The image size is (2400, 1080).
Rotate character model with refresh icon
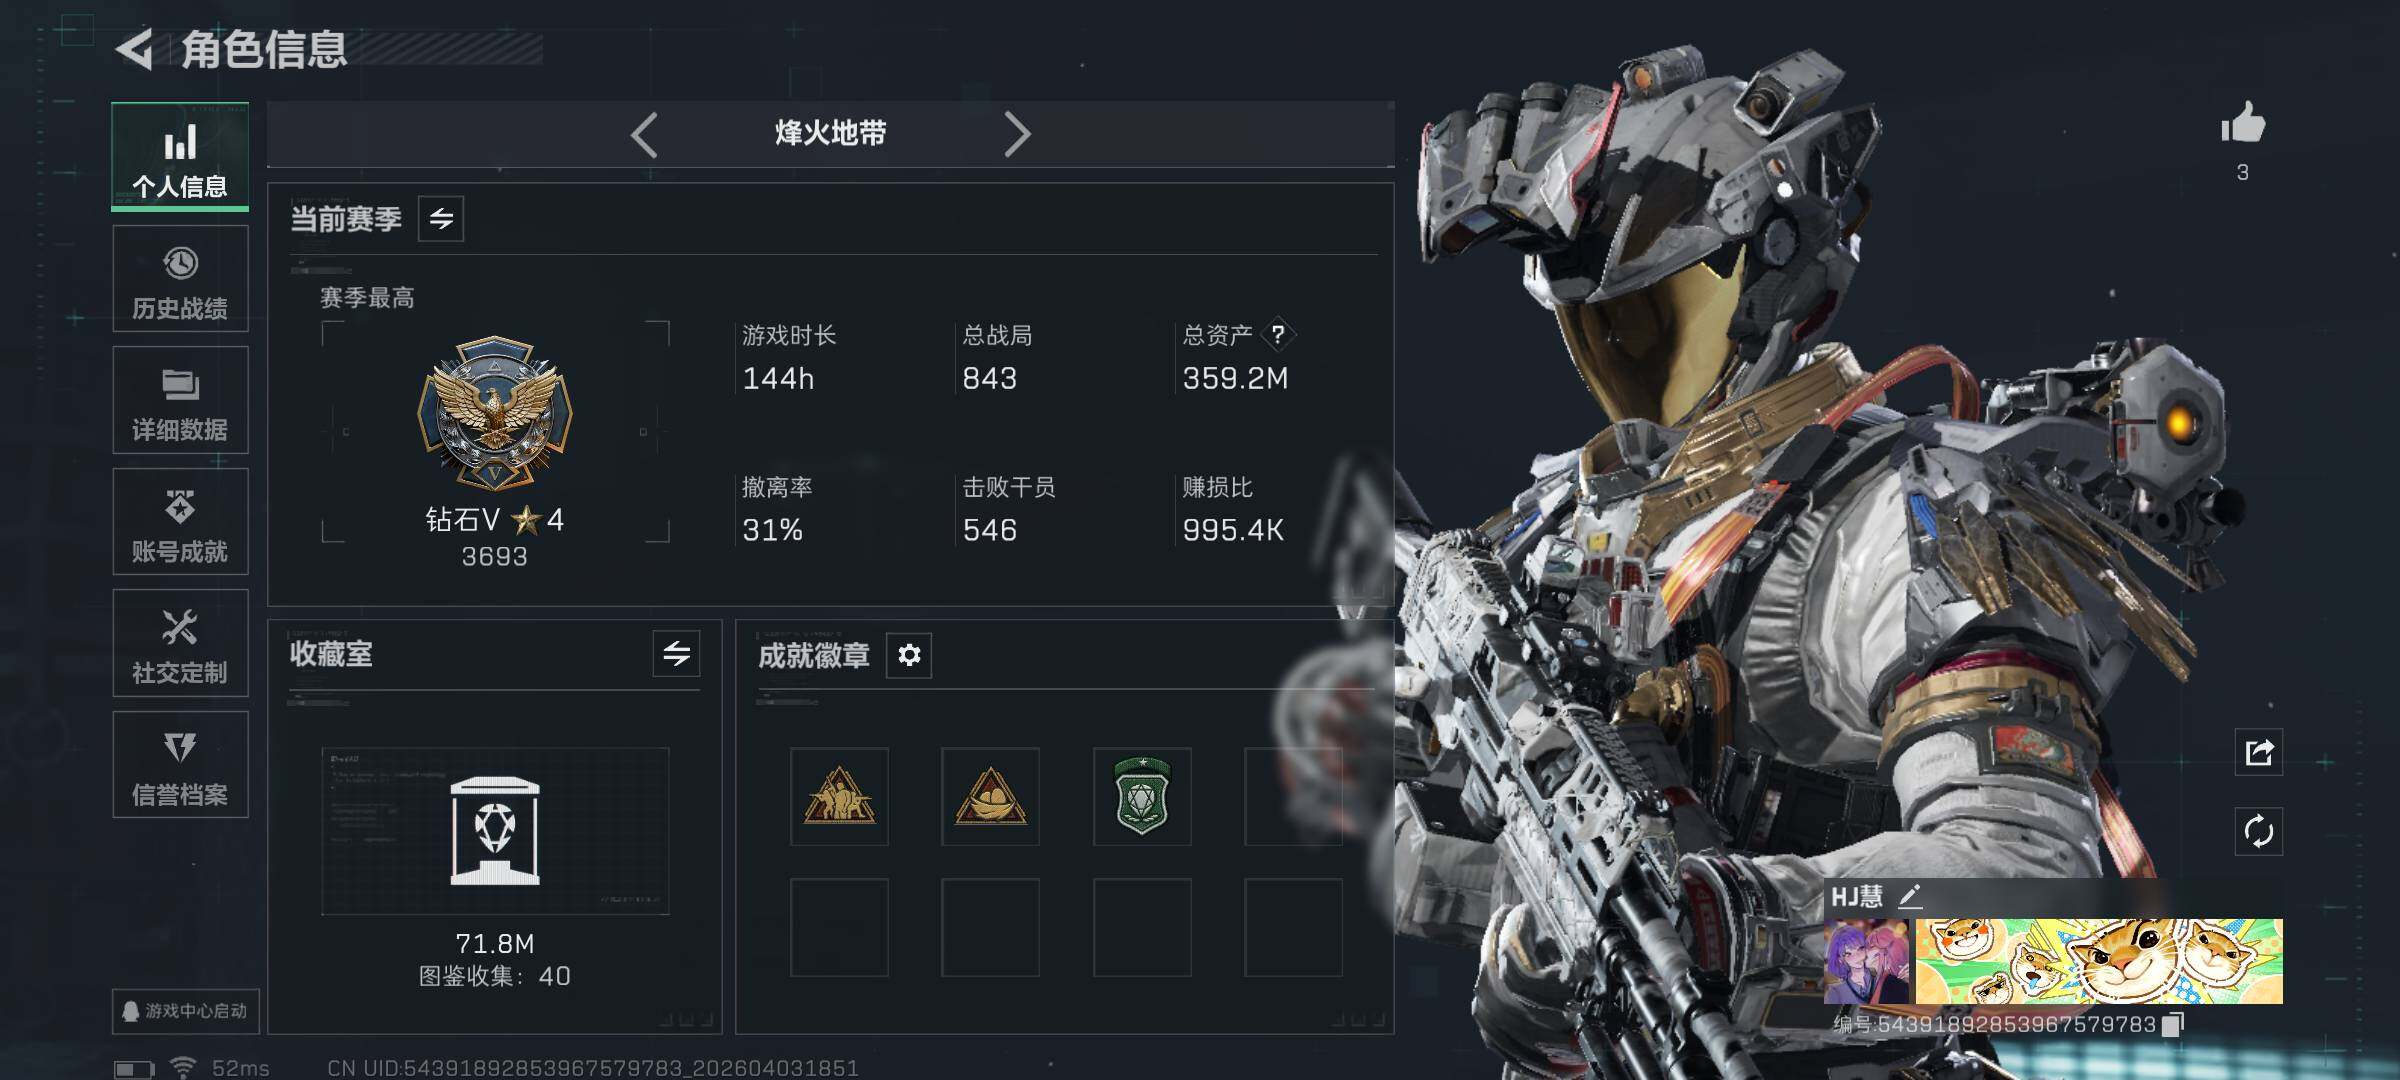[2259, 832]
